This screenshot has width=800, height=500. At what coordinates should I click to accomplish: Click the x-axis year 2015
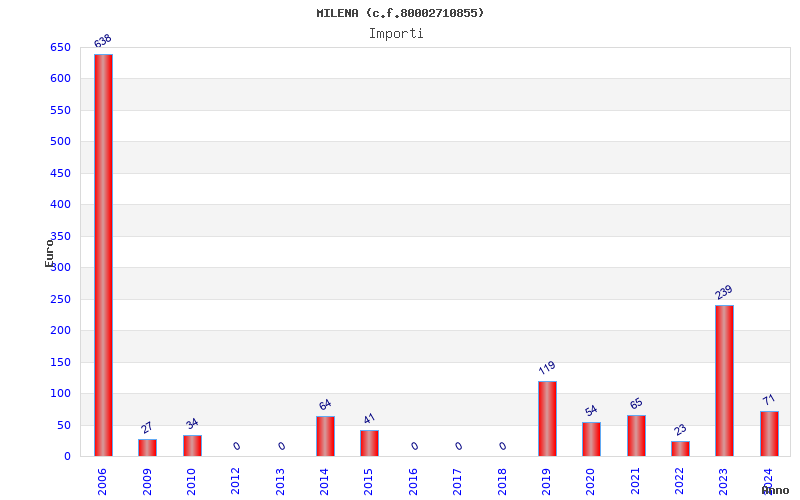tap(369, 482)
